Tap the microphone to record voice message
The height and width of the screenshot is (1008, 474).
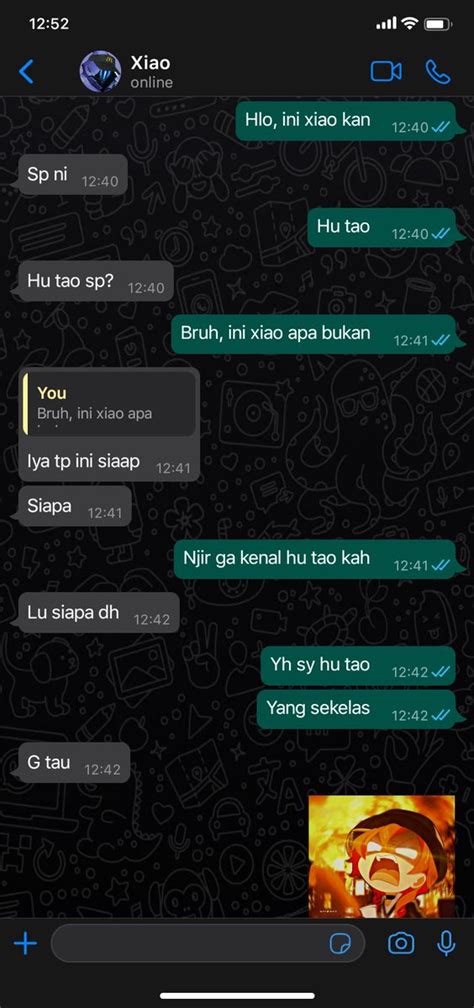[446, 944]
